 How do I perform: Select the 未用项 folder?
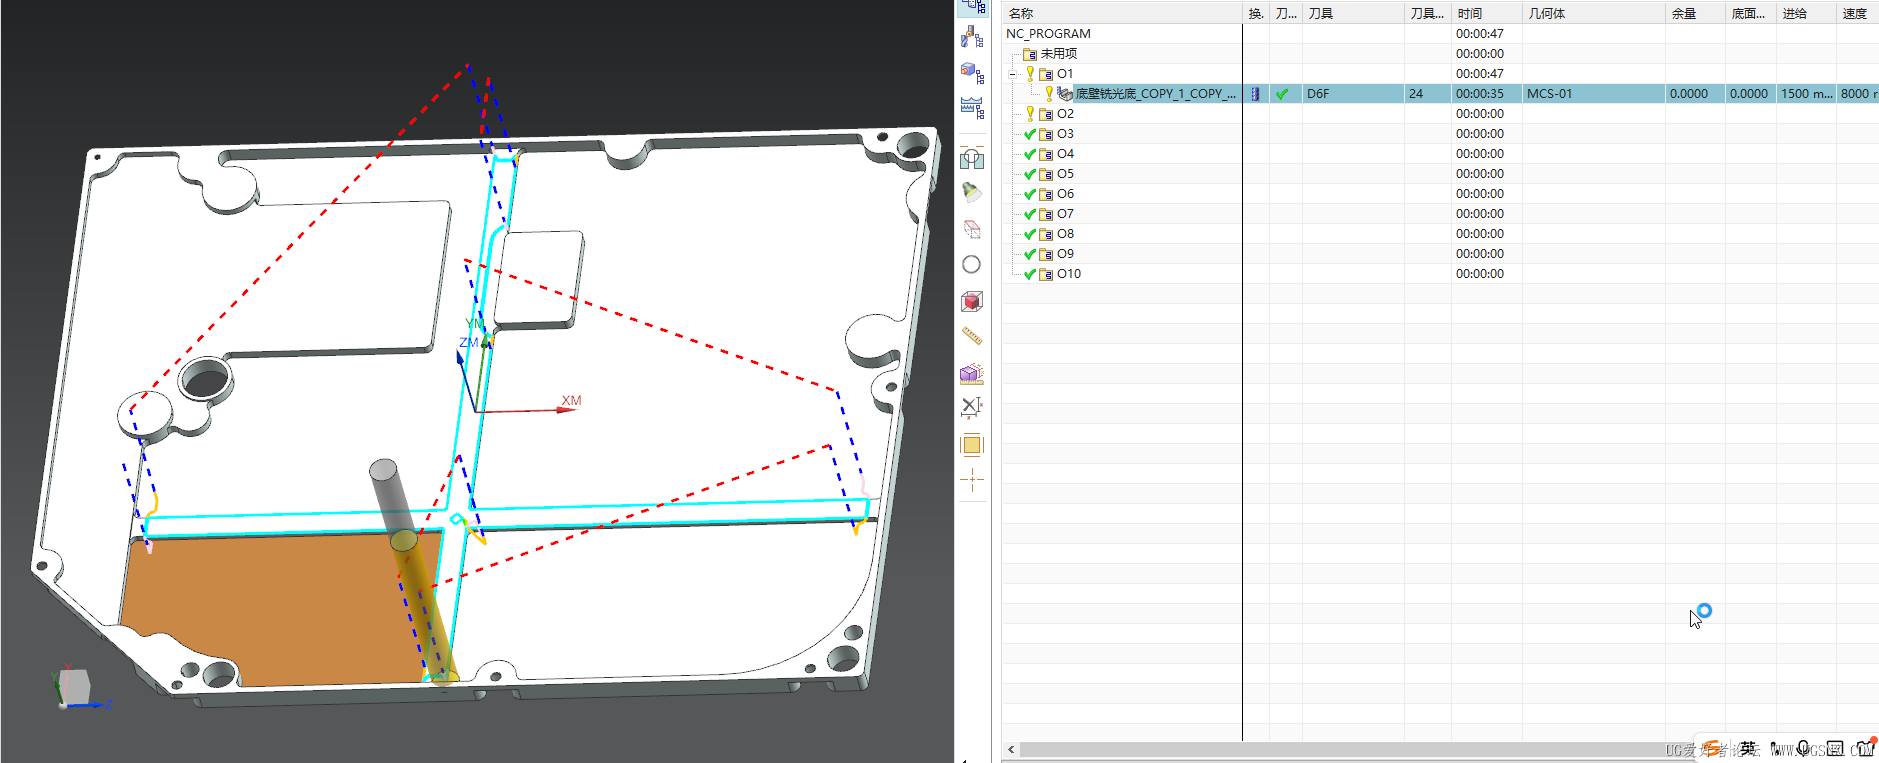1058,54
